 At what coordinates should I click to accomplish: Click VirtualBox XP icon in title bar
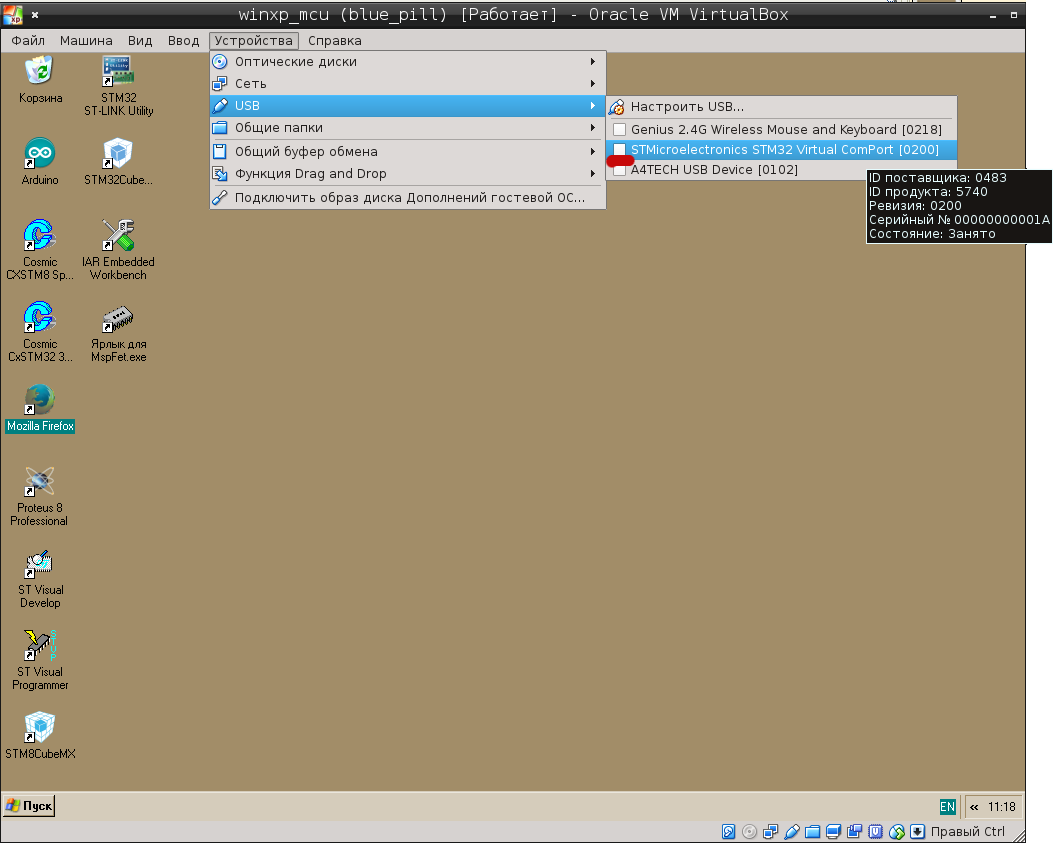tap(13, 14)
